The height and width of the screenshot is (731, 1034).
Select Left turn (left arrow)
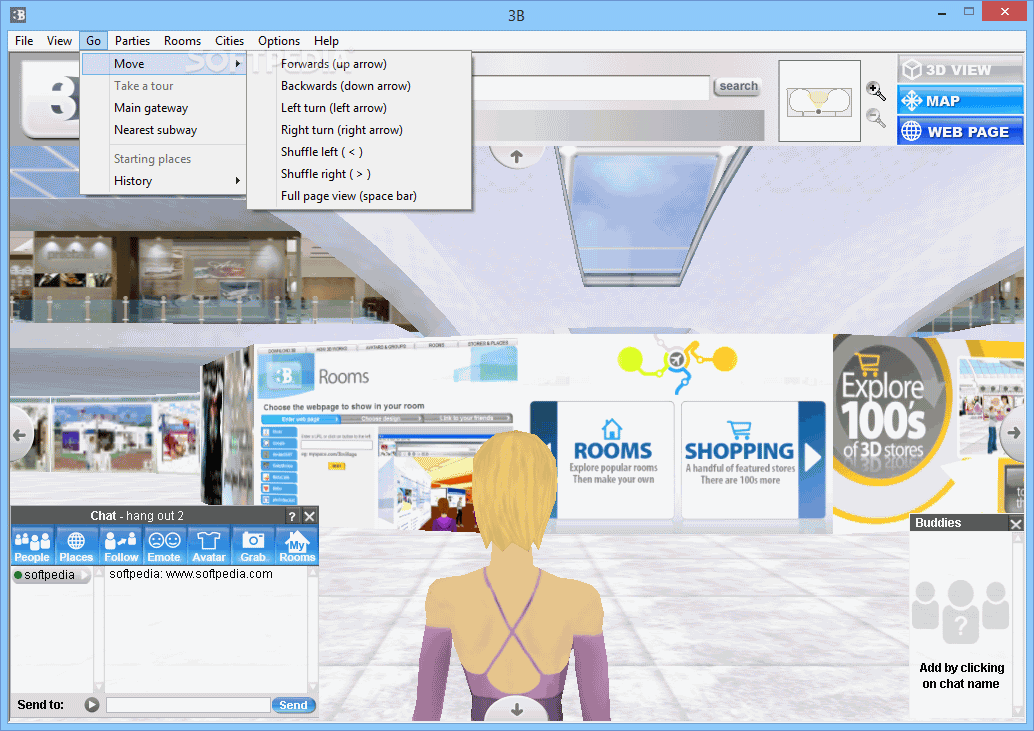359,108
